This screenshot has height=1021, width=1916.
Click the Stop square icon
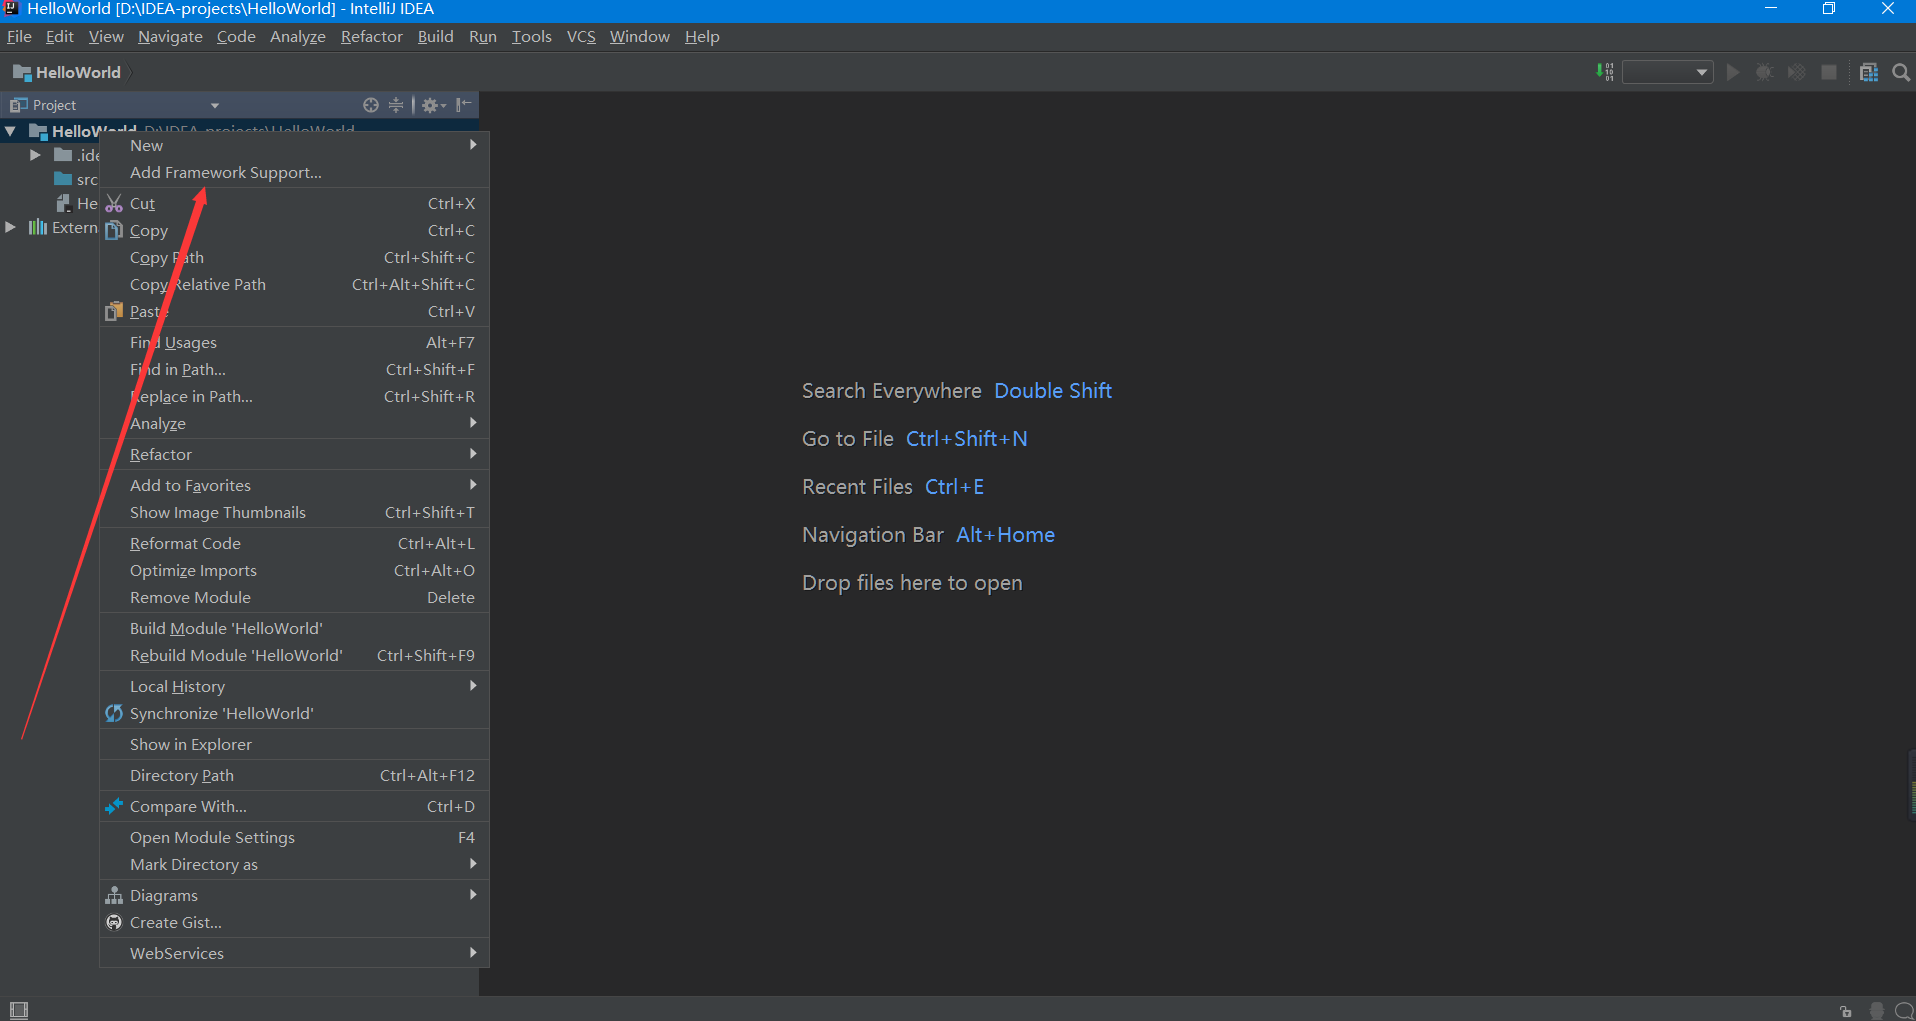pos(1829,72)
